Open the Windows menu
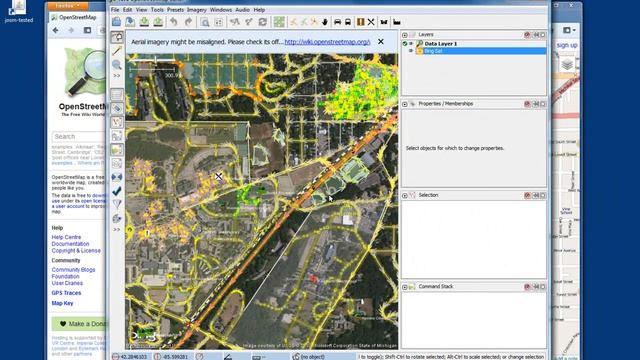The image size is (640, 360). pos(220,10)
